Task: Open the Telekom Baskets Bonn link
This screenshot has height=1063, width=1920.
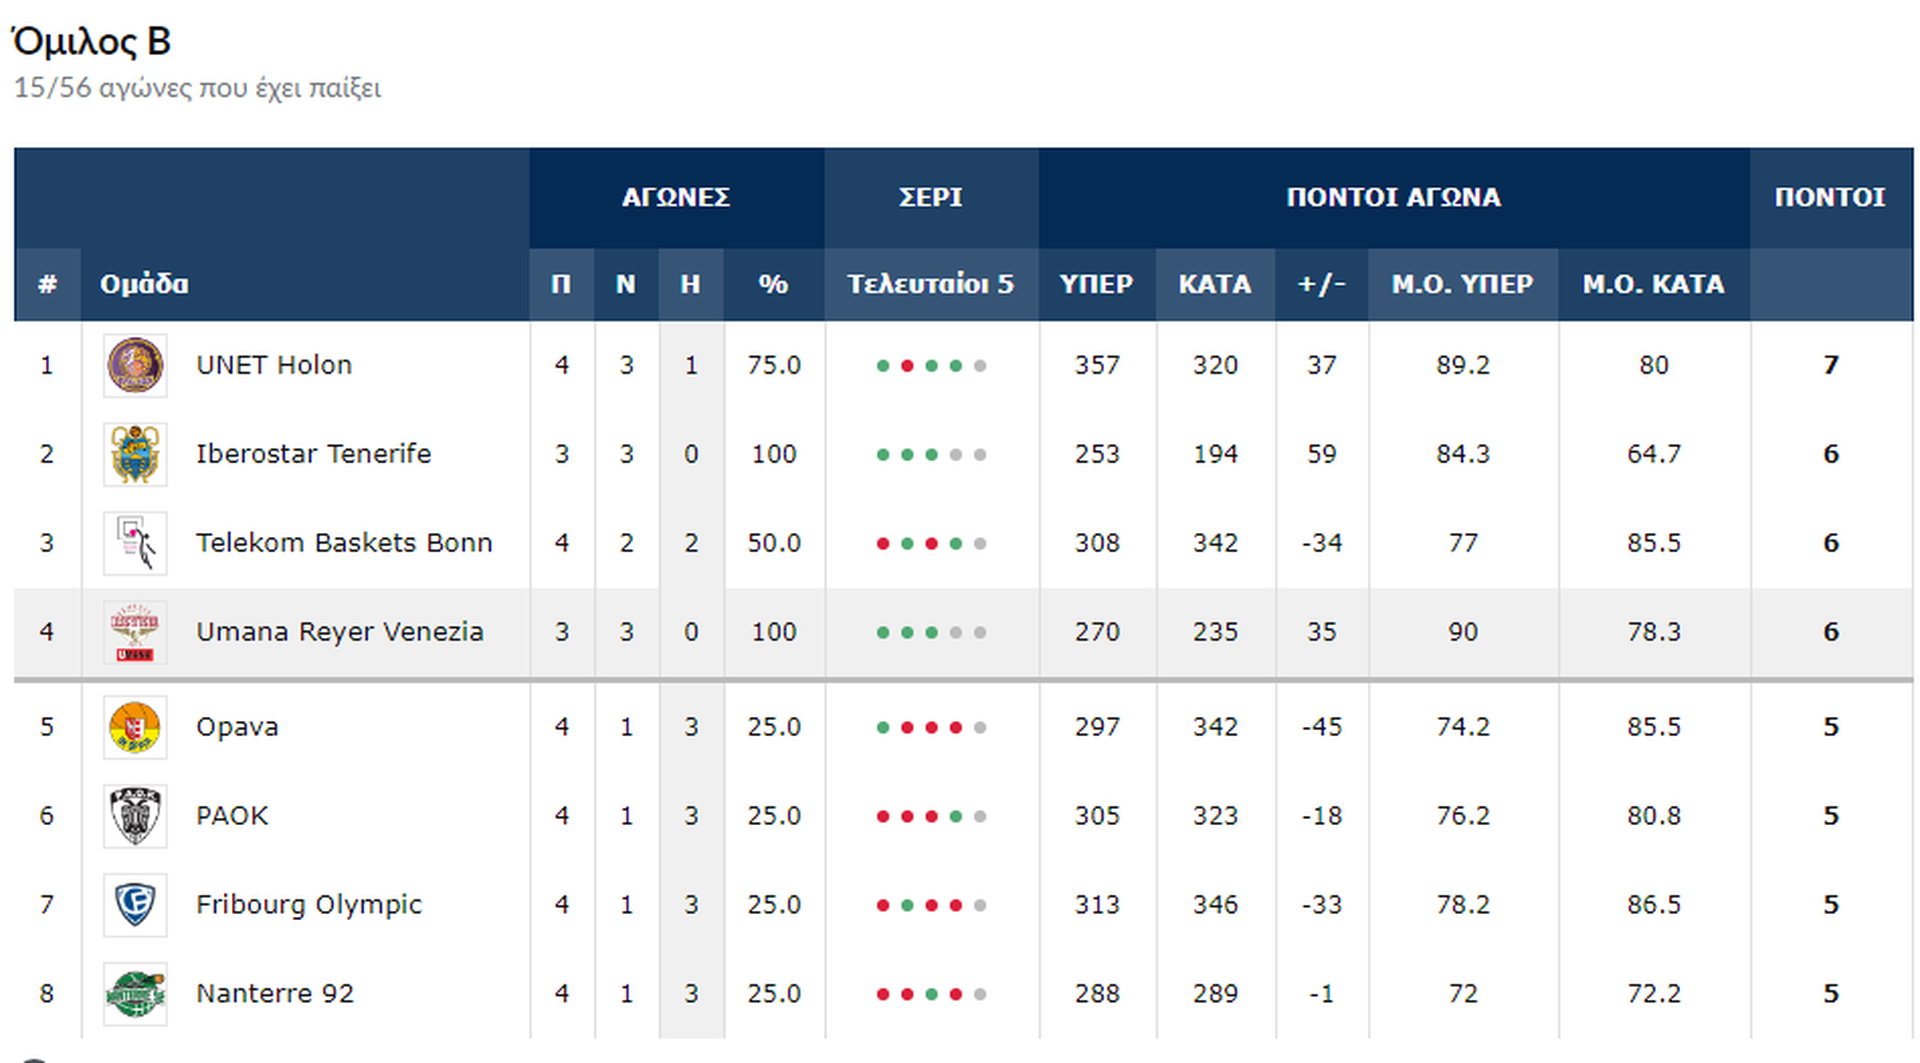Action: (x=344, y=544)
